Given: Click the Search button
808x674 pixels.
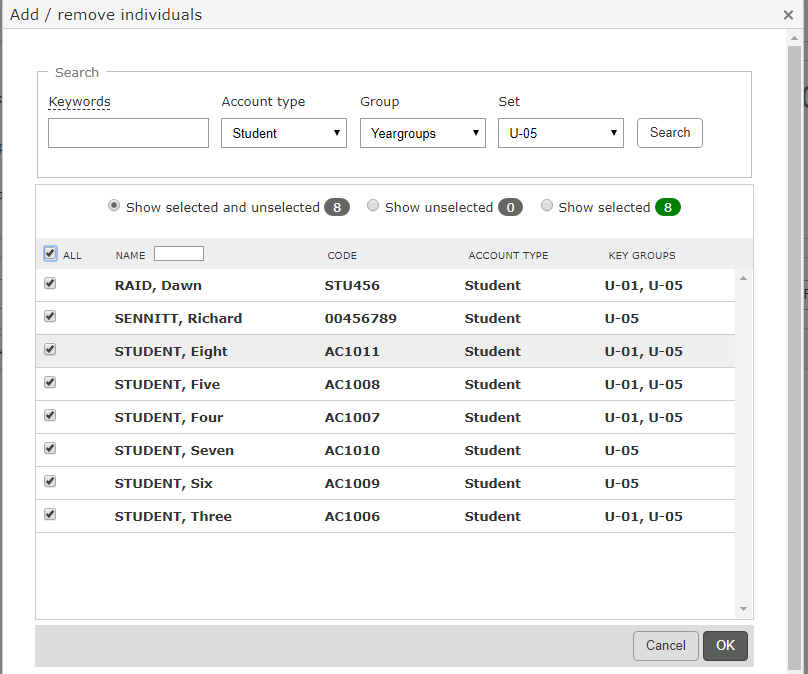Looking at the screenshot, I should tap(669, 133).
